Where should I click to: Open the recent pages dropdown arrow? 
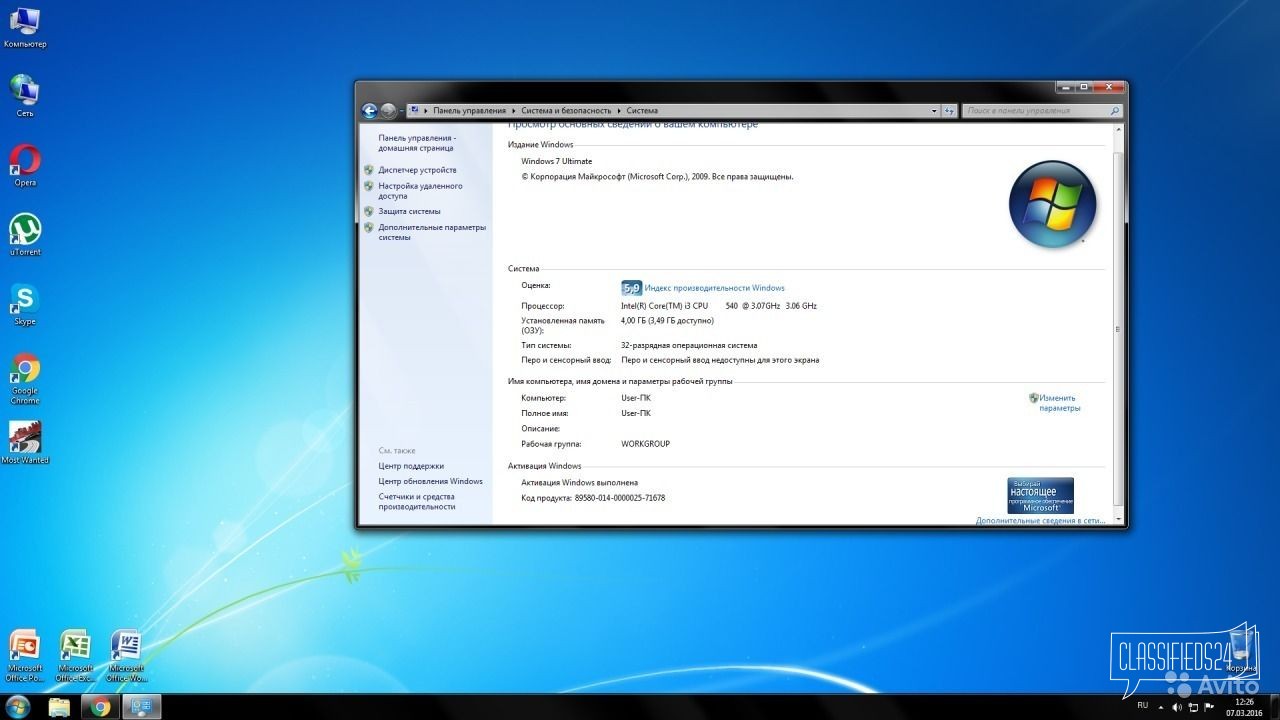[x=403, y=111]
